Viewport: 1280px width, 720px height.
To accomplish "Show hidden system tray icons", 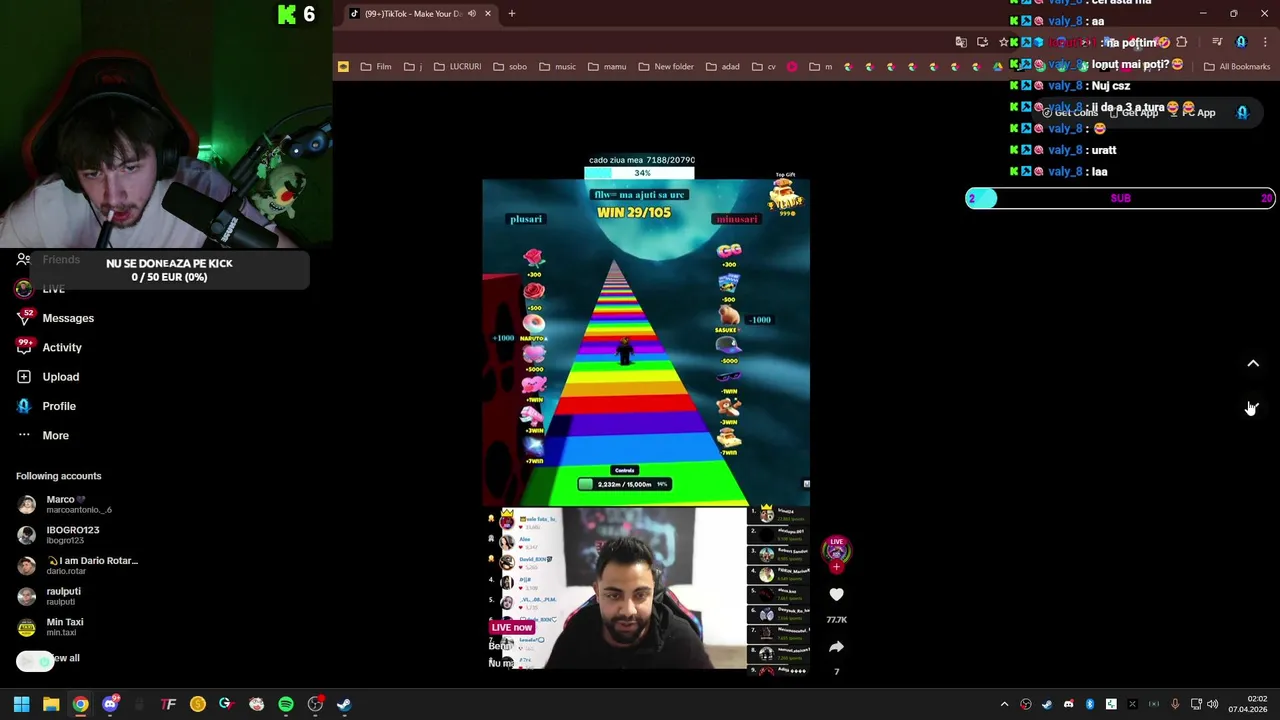I will click(1004, 704).
